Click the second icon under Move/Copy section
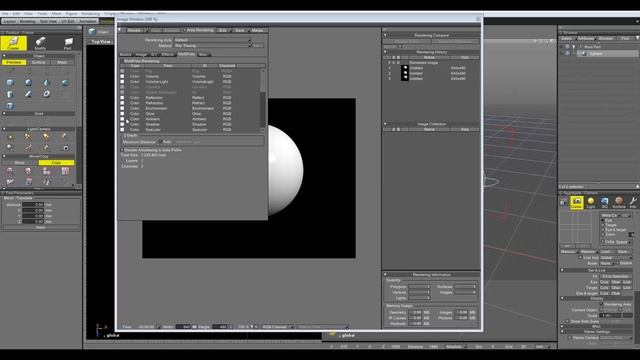The image size is (640, 360). [x=28, y=171]
